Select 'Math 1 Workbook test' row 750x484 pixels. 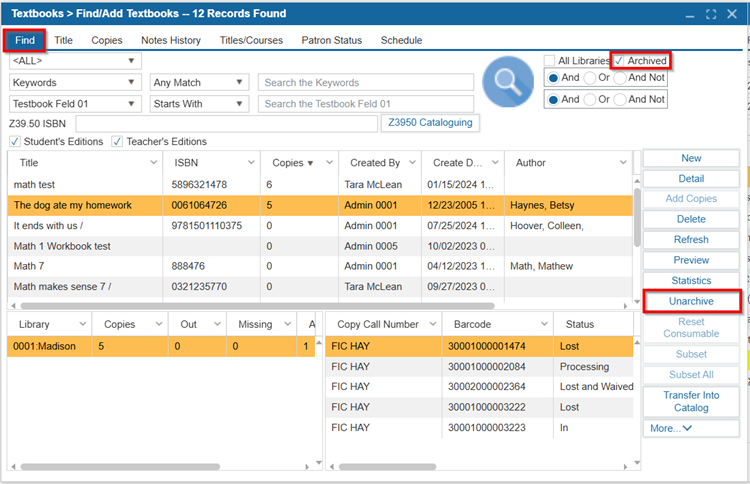pyautogui.click(x=320, y=246)
